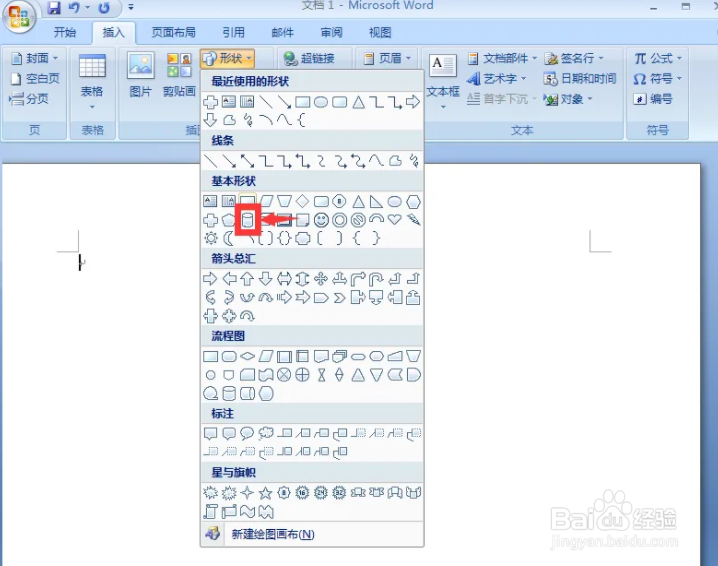This screenshot has width=718, height=566.
Task: Select the heart shape
Action: (x=395, y=219)
